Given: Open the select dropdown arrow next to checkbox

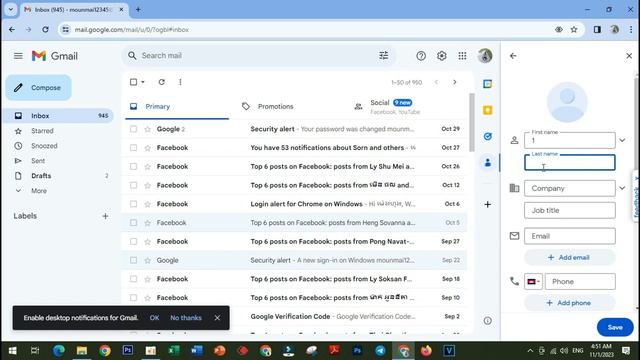Looking at the screenshot, I should [x=143, y=82].
